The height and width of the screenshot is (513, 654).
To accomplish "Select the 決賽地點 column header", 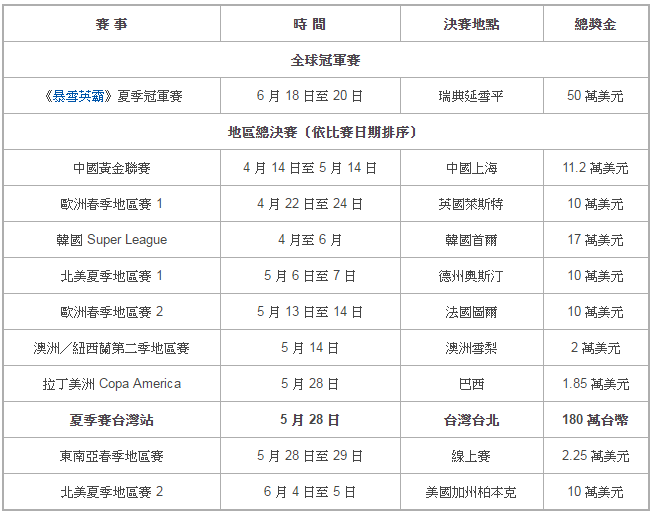I will click(471, 24).
